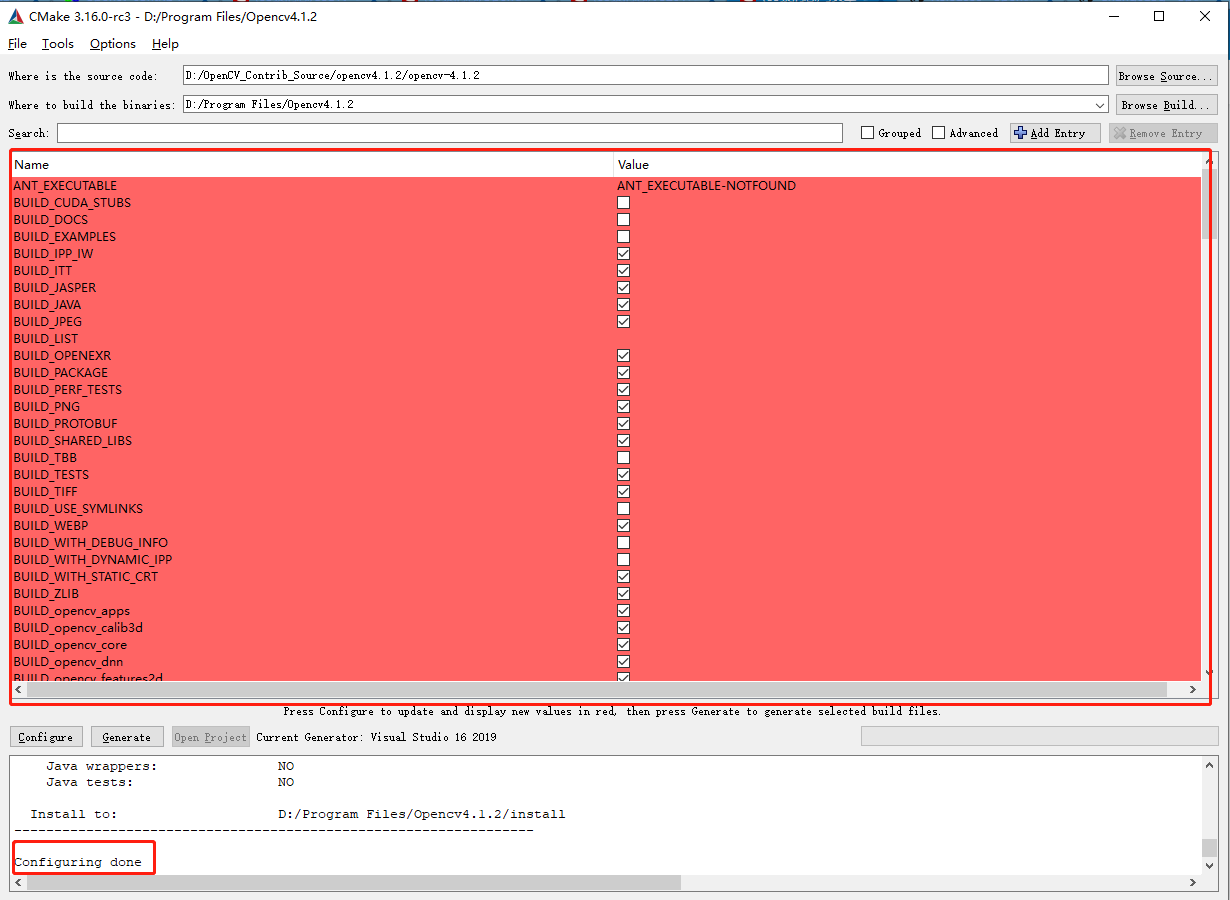Click inside the Search field
Image resolution: width=1230 pixels, height=900 pixels.
coord(450,132)
